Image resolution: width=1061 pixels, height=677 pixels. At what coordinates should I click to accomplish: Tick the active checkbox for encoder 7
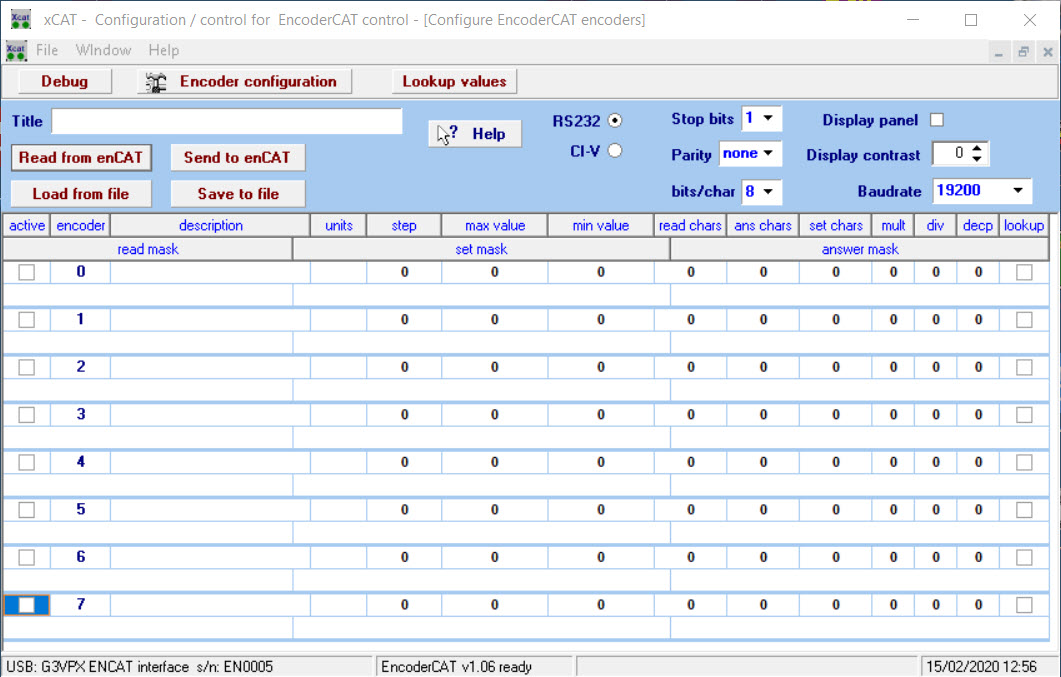coord(26,605)
